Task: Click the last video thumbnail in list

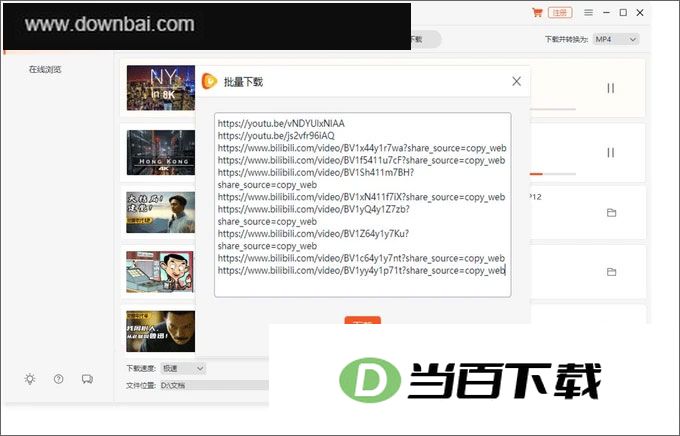Action: click(160, 331)
